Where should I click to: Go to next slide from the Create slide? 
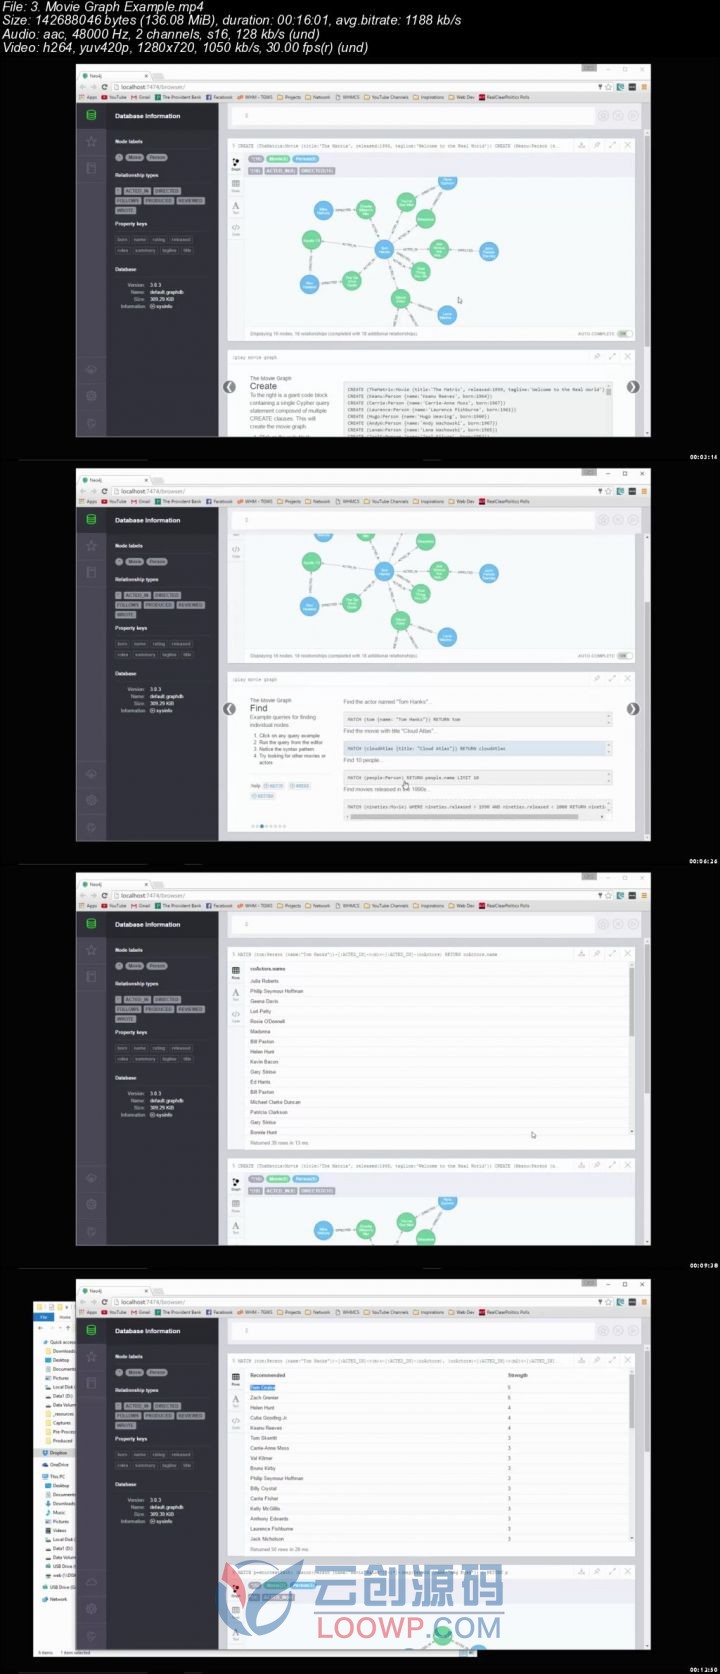pos(633,387)
